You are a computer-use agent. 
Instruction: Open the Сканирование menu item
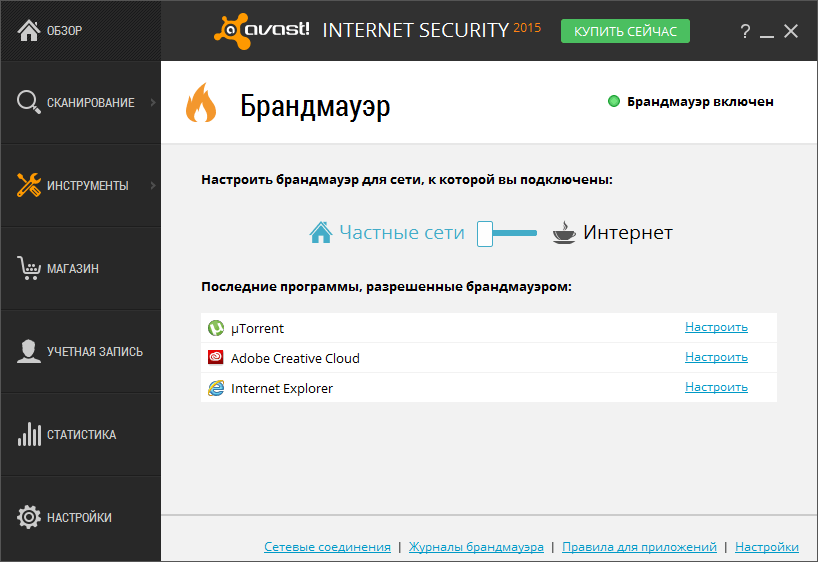(81, 102)
